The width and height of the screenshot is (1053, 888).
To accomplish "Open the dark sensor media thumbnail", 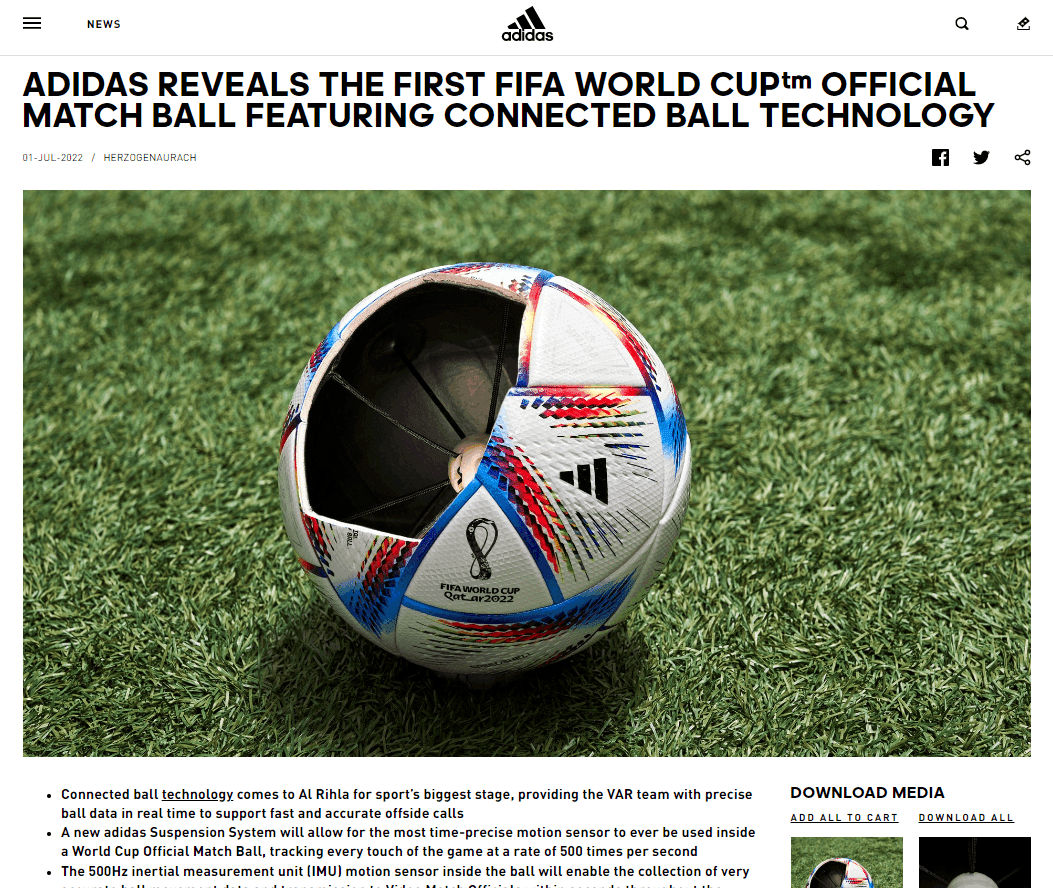I will pos(974,862).
